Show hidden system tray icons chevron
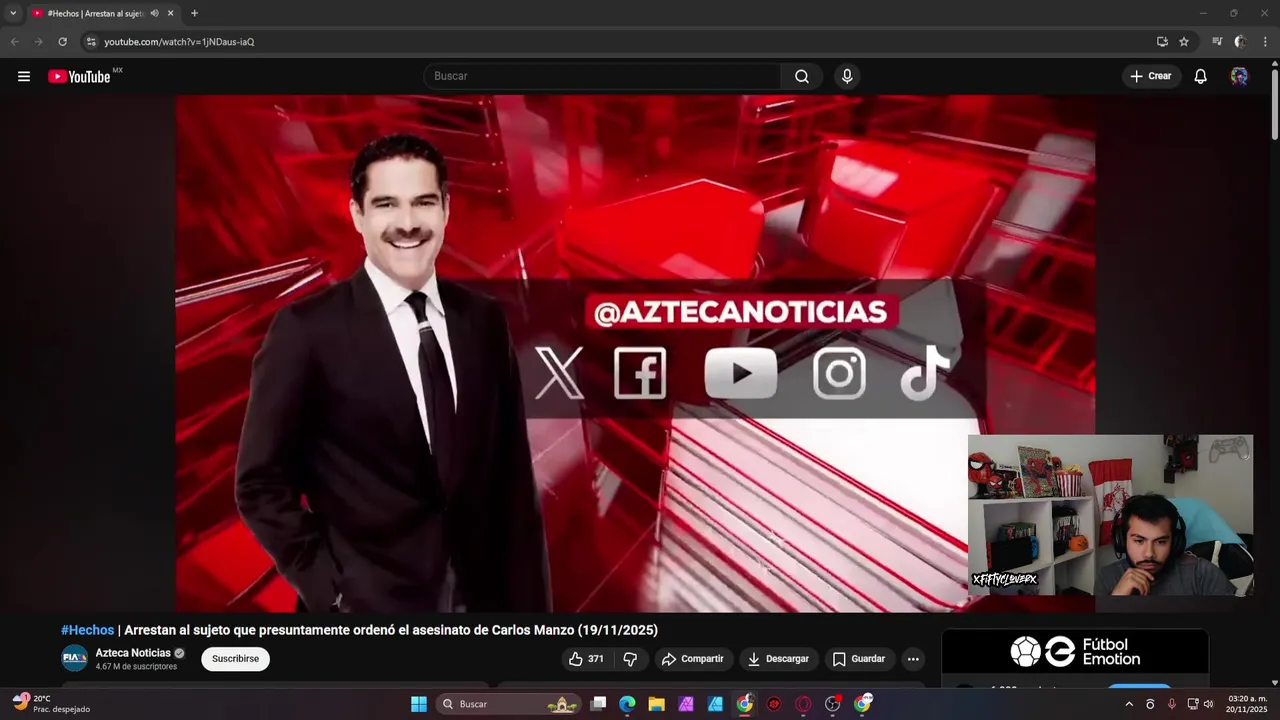The height and width of the screenshot is (720, 1280). 1129,704
